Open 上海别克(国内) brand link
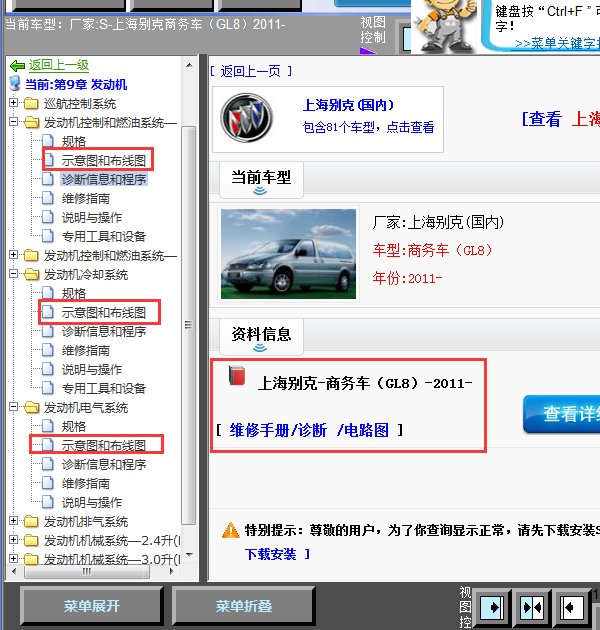600x630 pixels. point(348,105)
